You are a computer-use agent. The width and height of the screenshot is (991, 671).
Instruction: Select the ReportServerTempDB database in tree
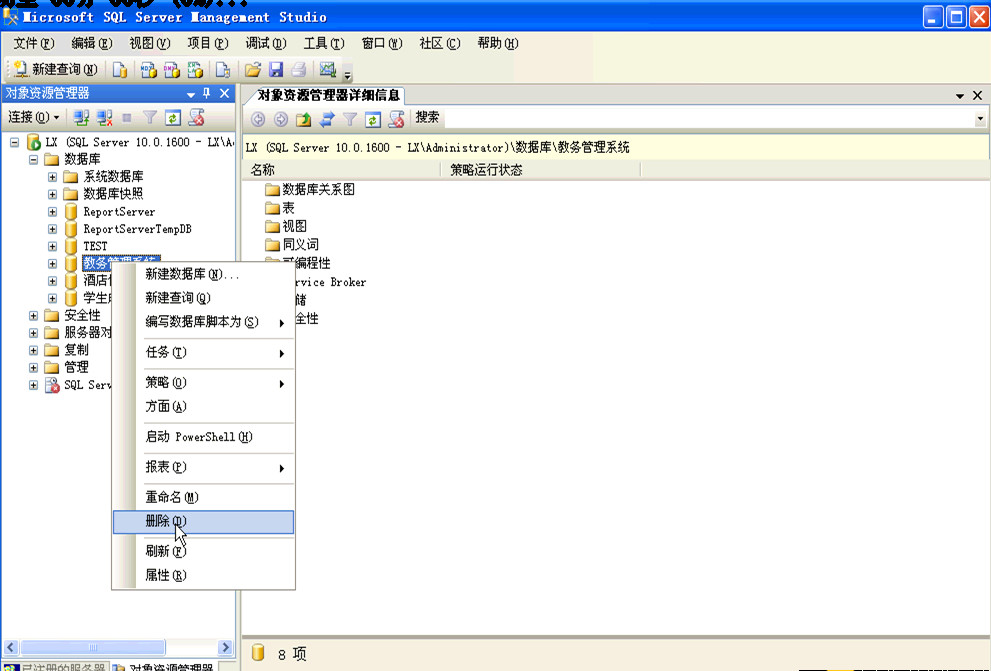137,229
